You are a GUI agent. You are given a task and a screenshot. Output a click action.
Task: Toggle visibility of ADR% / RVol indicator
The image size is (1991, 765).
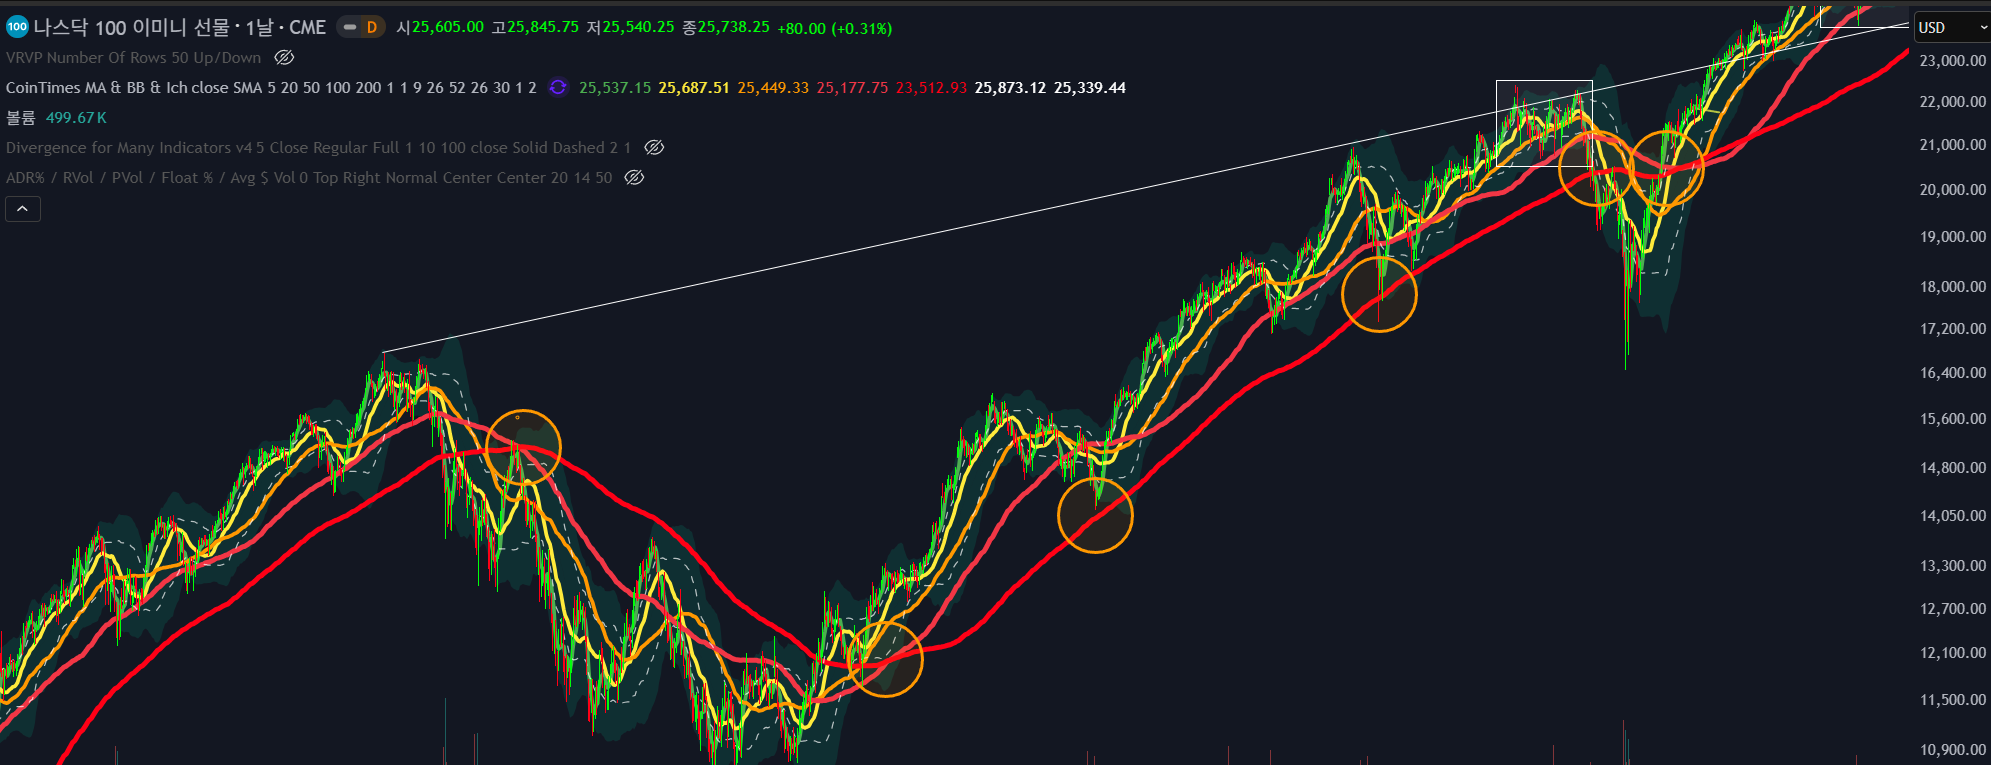point(634,178)
